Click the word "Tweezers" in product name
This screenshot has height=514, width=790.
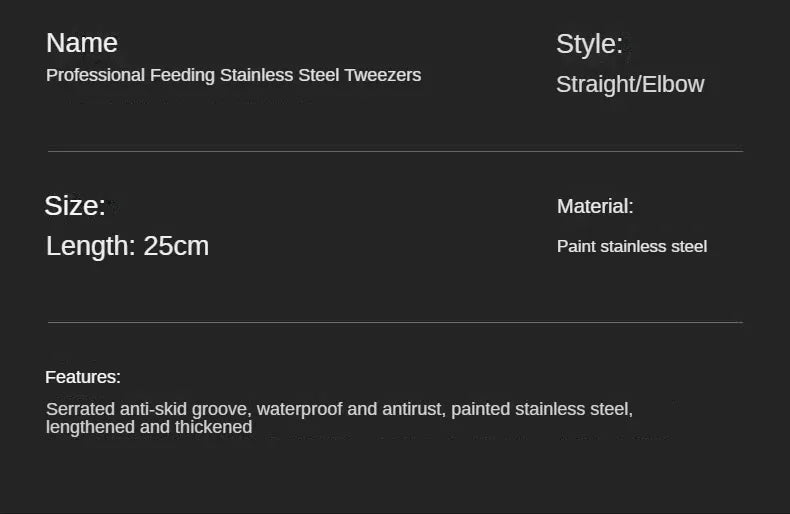(x=383, y=75)
